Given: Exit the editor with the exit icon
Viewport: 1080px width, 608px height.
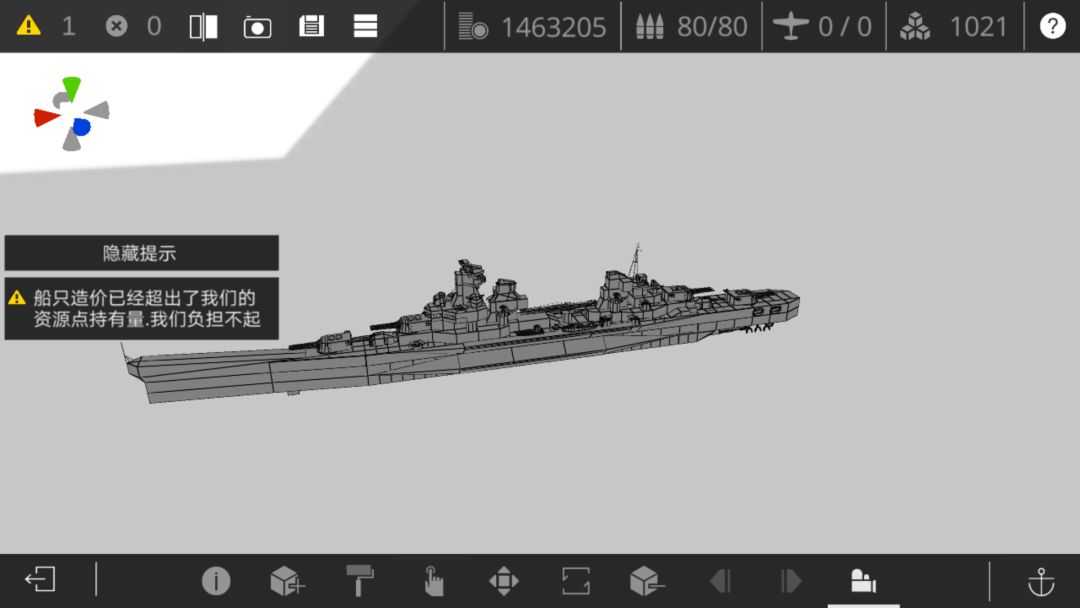Looking at the screenshot, I should [40, 579].
